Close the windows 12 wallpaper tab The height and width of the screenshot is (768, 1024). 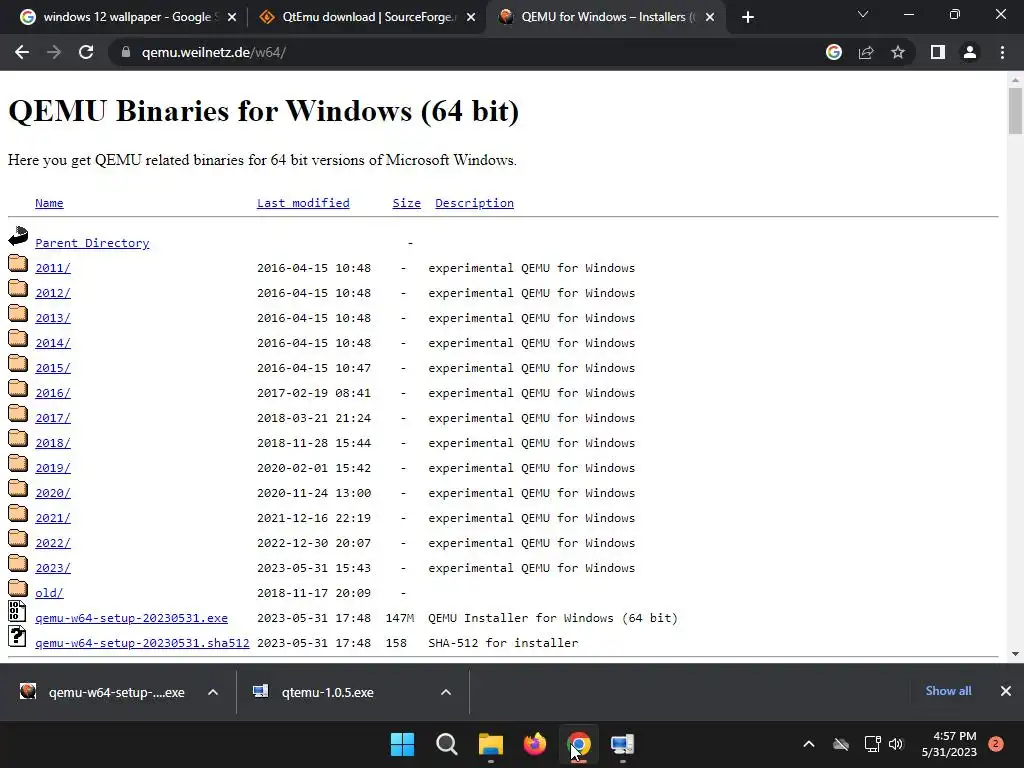point(232,17)
